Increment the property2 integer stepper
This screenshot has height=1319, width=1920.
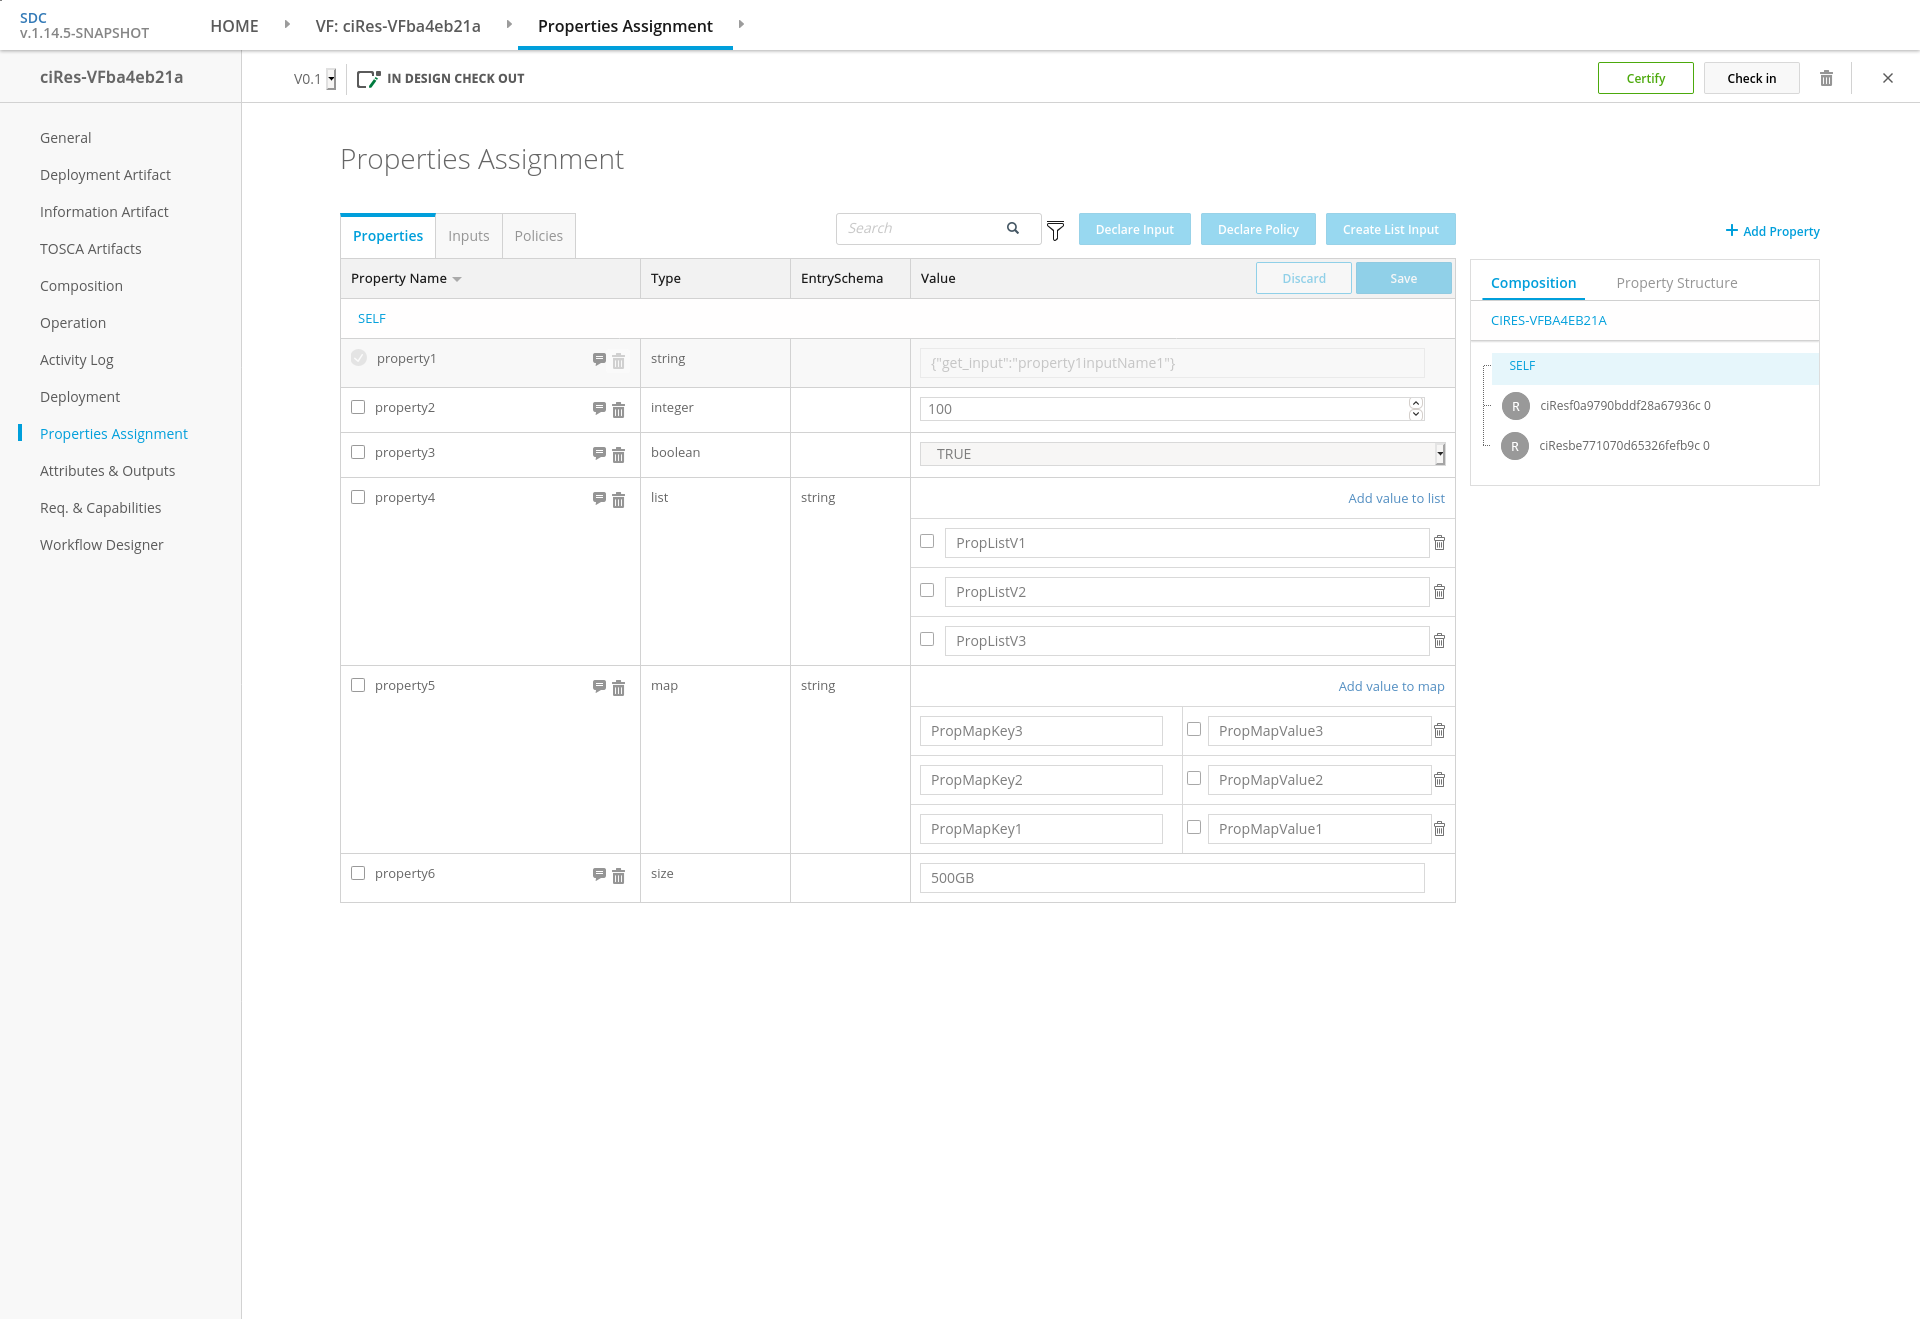click(1415, 403)
